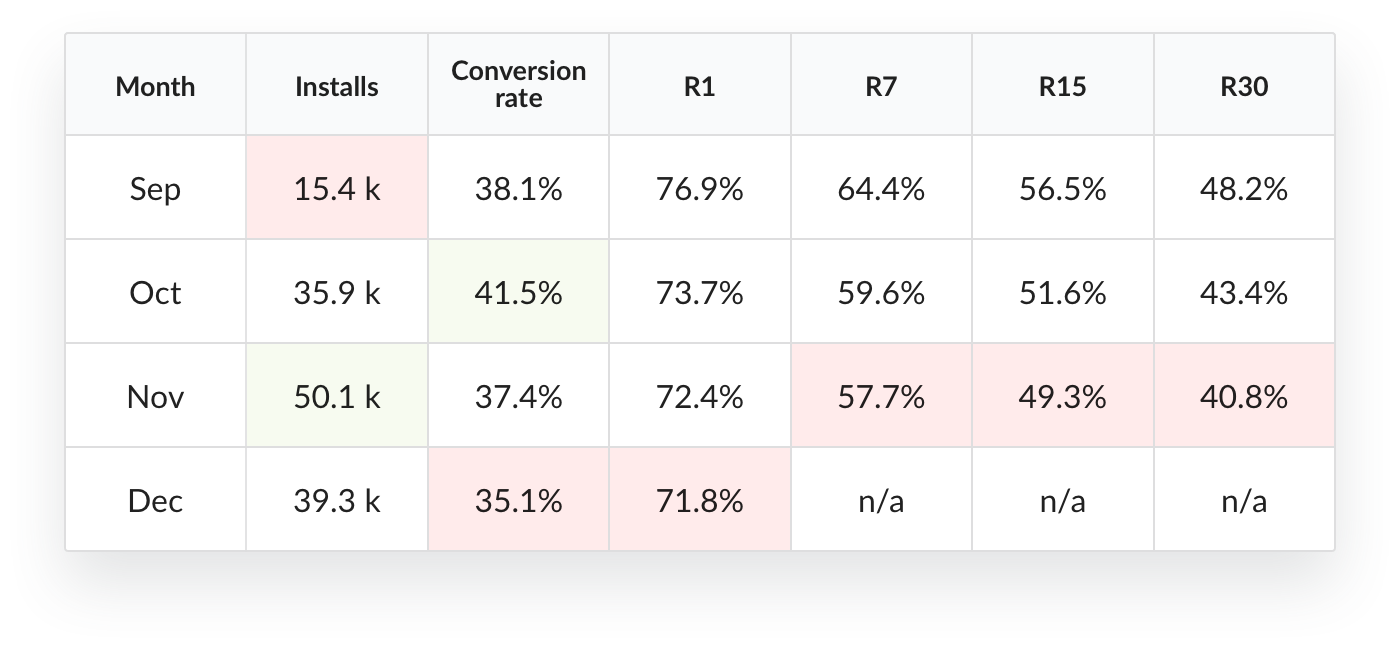Image resolution: width=1400 pixels, height=652 pixels.
Task: Select the Sep row label
Action: [x=155, y=188]
